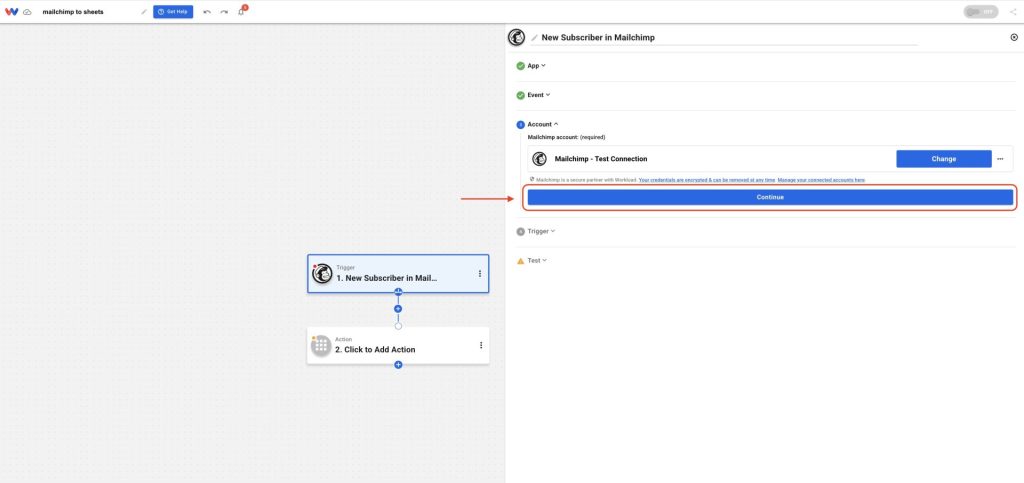Click the warning triangle beside Test
This screenshot has width=1024, height=483.
520,261
